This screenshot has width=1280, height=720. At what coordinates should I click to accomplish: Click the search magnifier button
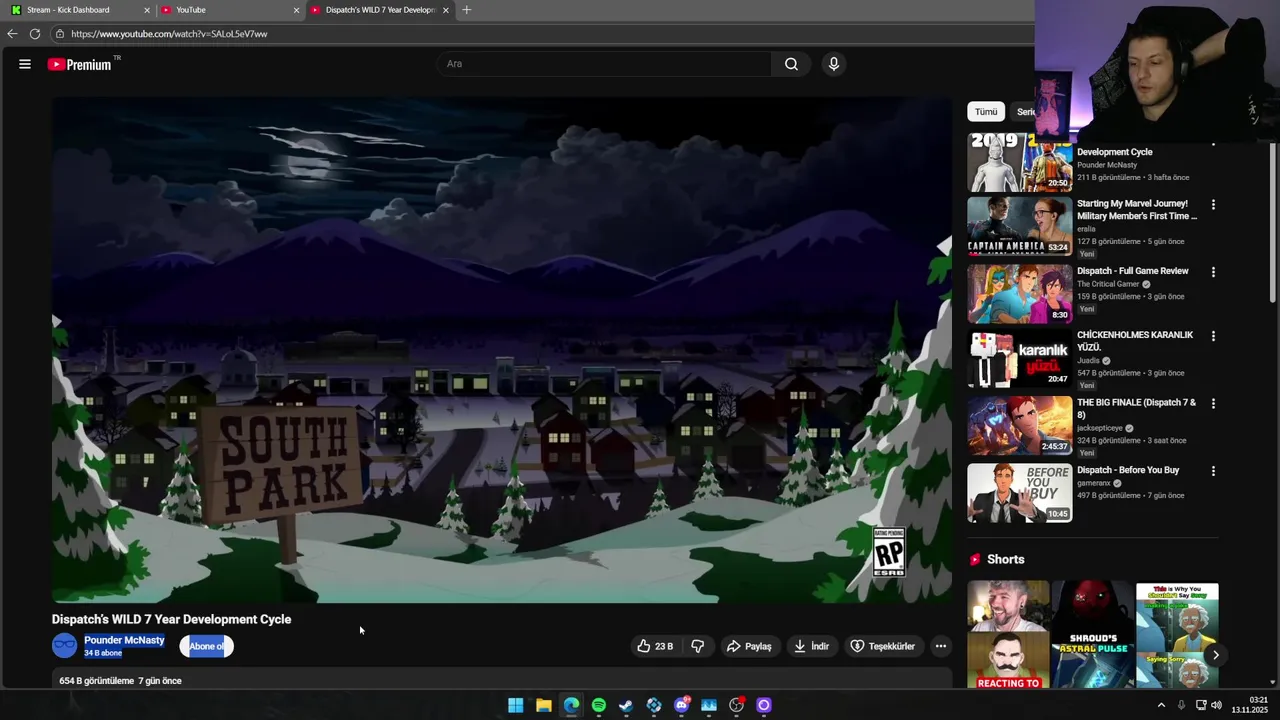point(791,64)
